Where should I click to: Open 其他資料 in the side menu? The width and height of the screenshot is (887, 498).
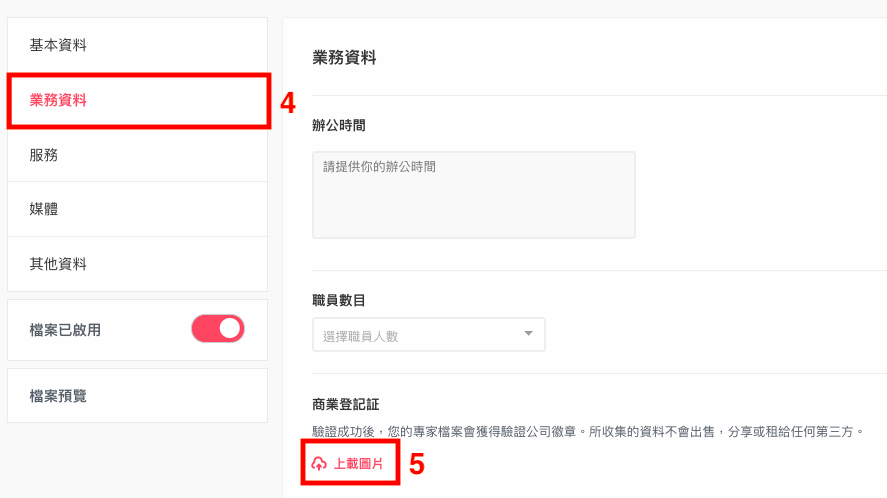[x=137, y=264]
